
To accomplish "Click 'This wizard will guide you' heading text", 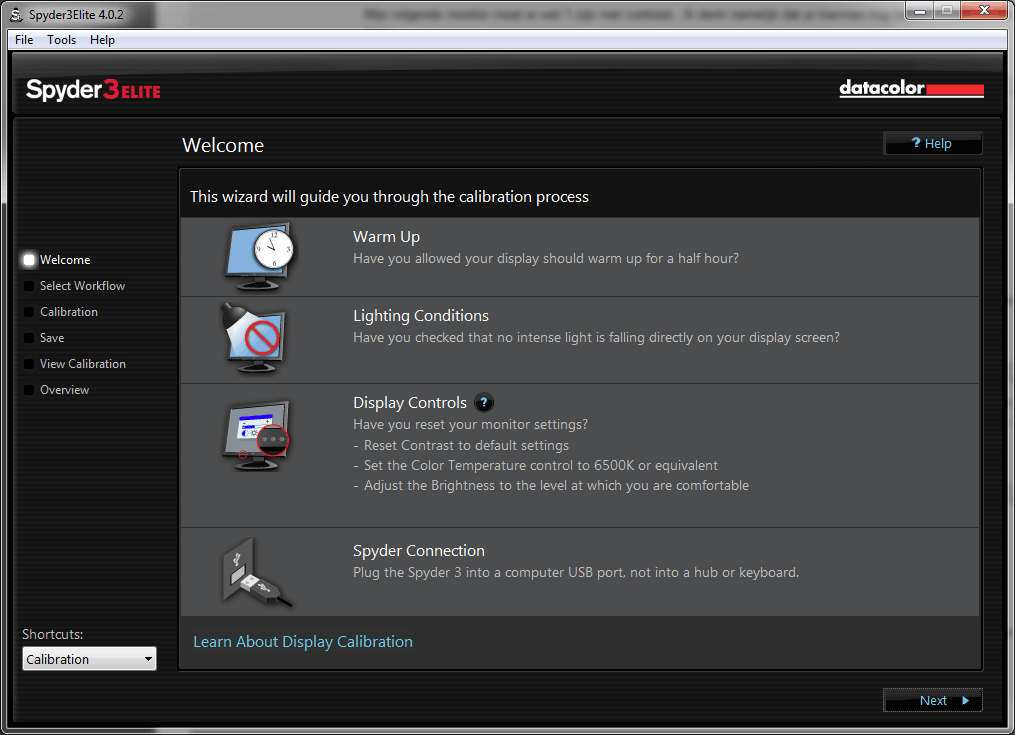I will click(x=389, y=197).
